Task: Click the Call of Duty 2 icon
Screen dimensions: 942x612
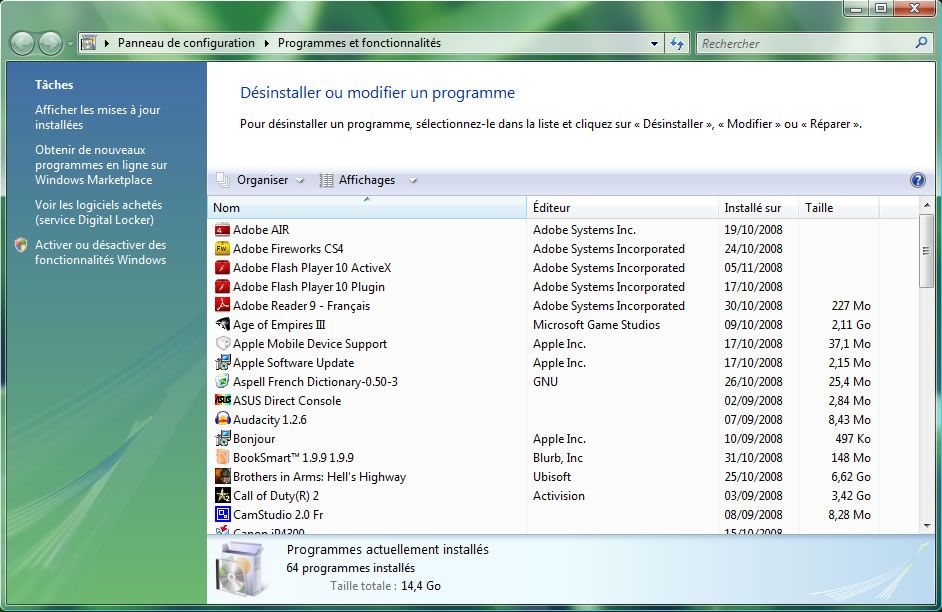Action: [222, 495]
